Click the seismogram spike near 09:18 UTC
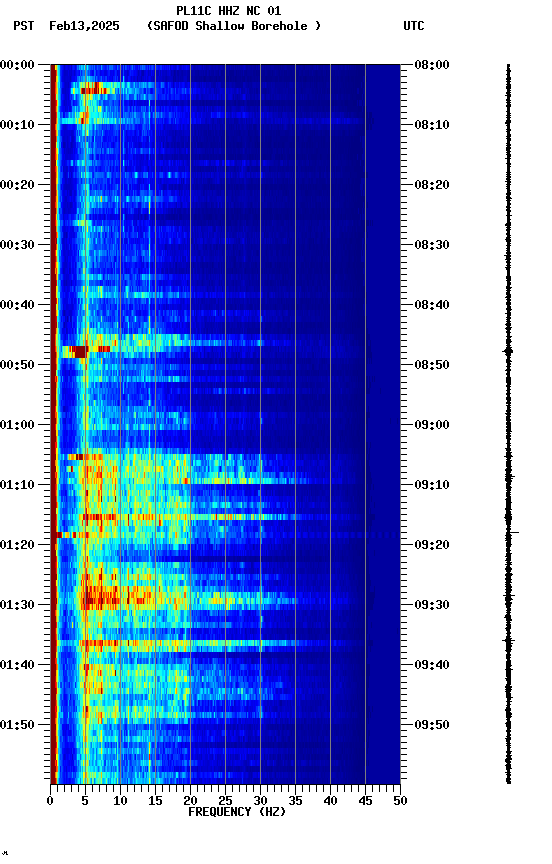The height and width of the screenshot is (864, 552). (x=513, y=532)
